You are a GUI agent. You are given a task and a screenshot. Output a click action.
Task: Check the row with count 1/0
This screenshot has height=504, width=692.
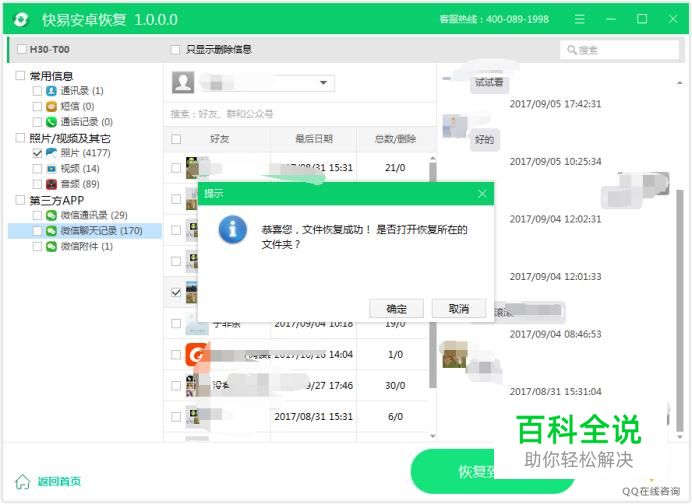click(176, 354)
